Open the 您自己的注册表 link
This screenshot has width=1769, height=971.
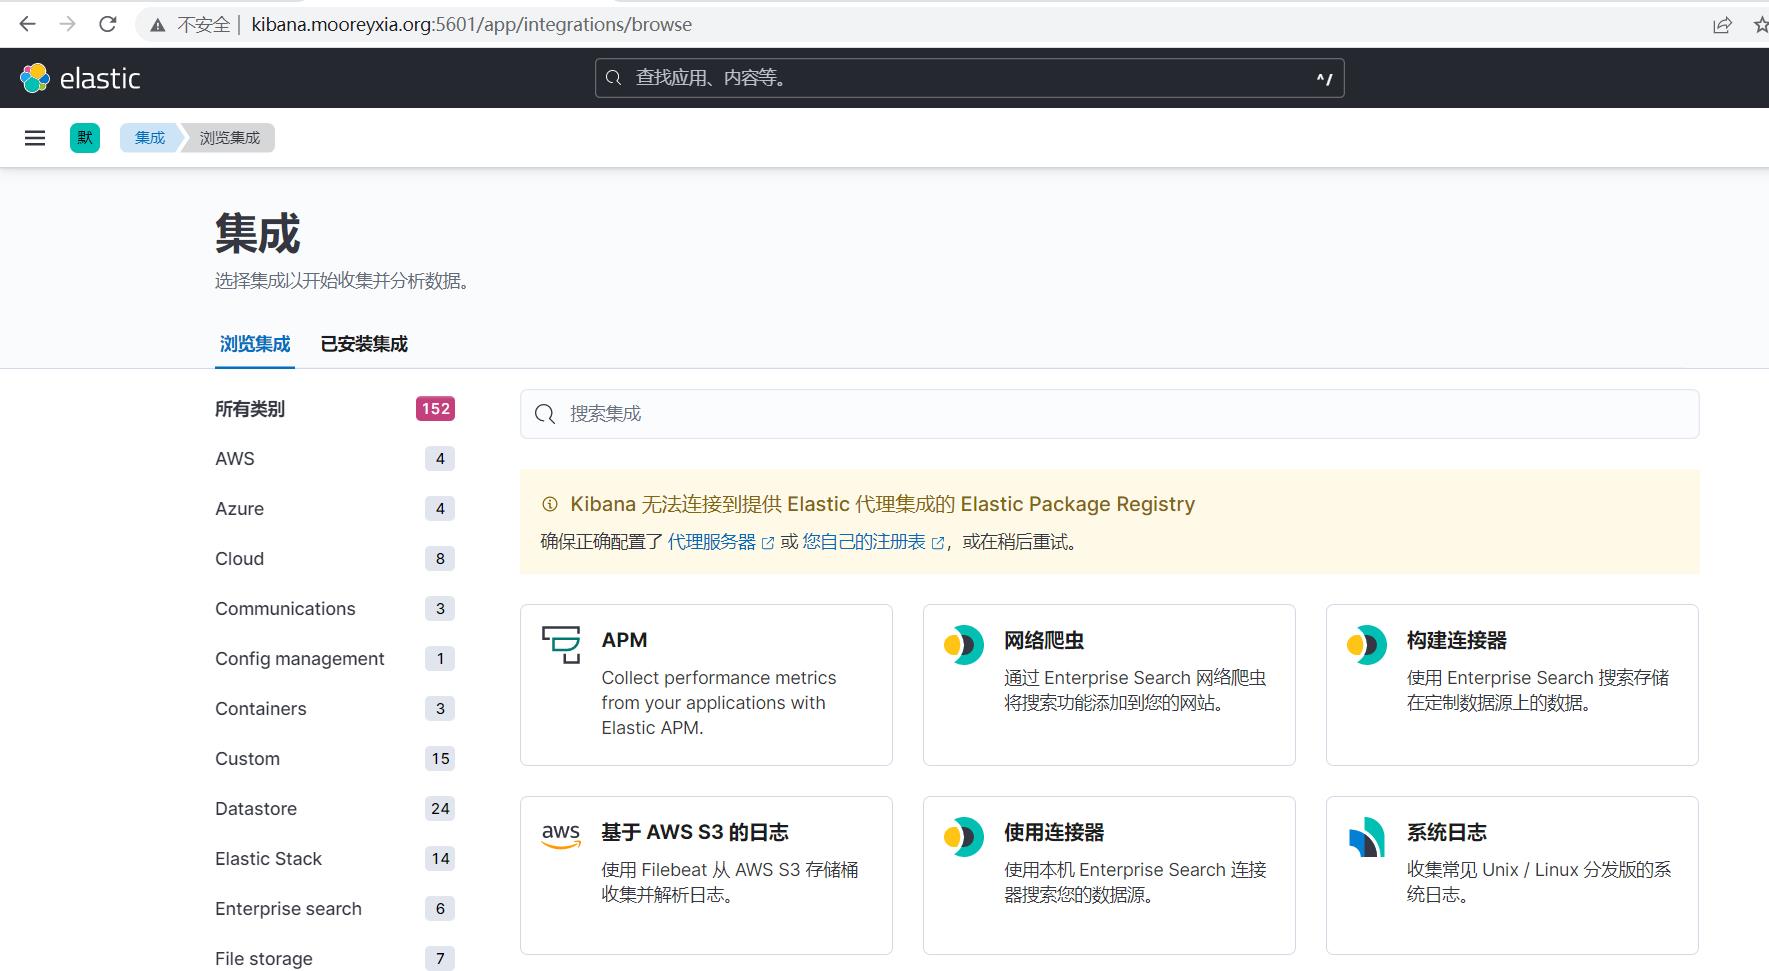click(864, 542)
